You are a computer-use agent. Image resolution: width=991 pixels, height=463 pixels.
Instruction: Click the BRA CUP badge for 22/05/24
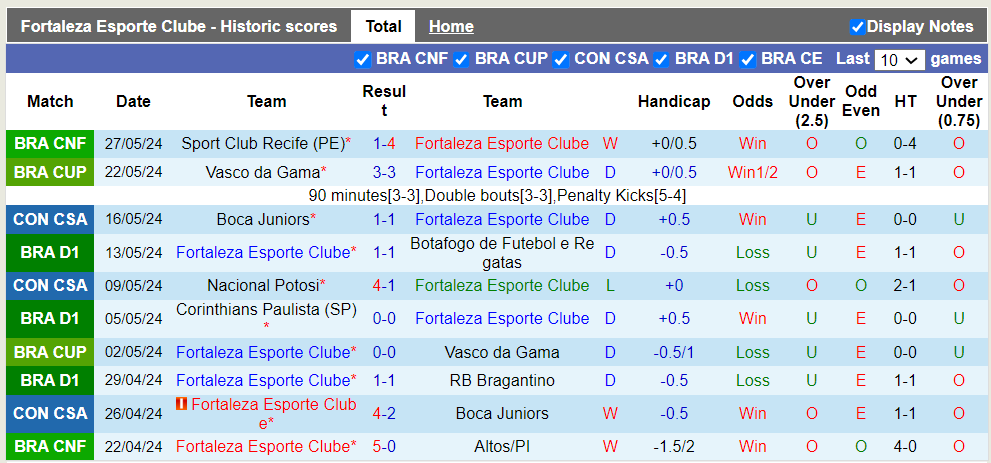50,172
